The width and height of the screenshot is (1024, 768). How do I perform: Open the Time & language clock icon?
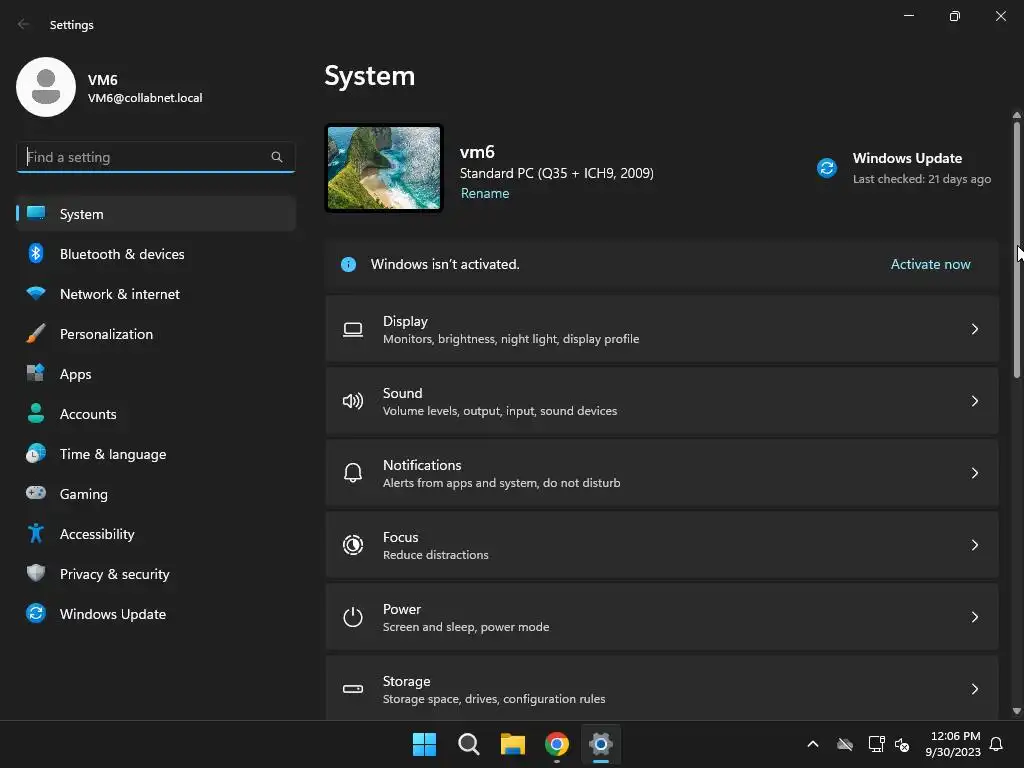36,453
